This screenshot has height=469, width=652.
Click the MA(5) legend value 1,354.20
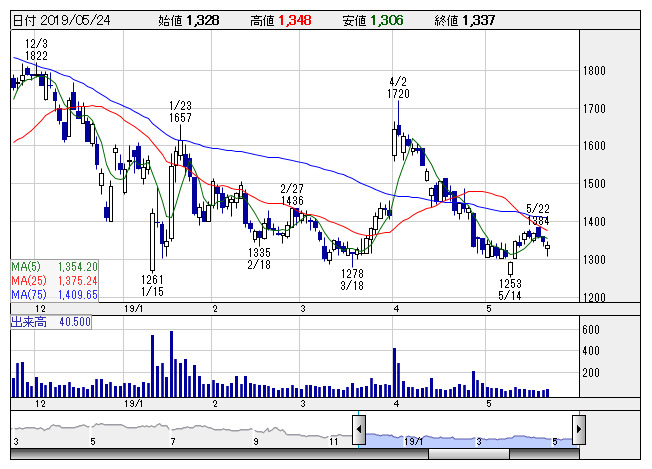(78, 267)
